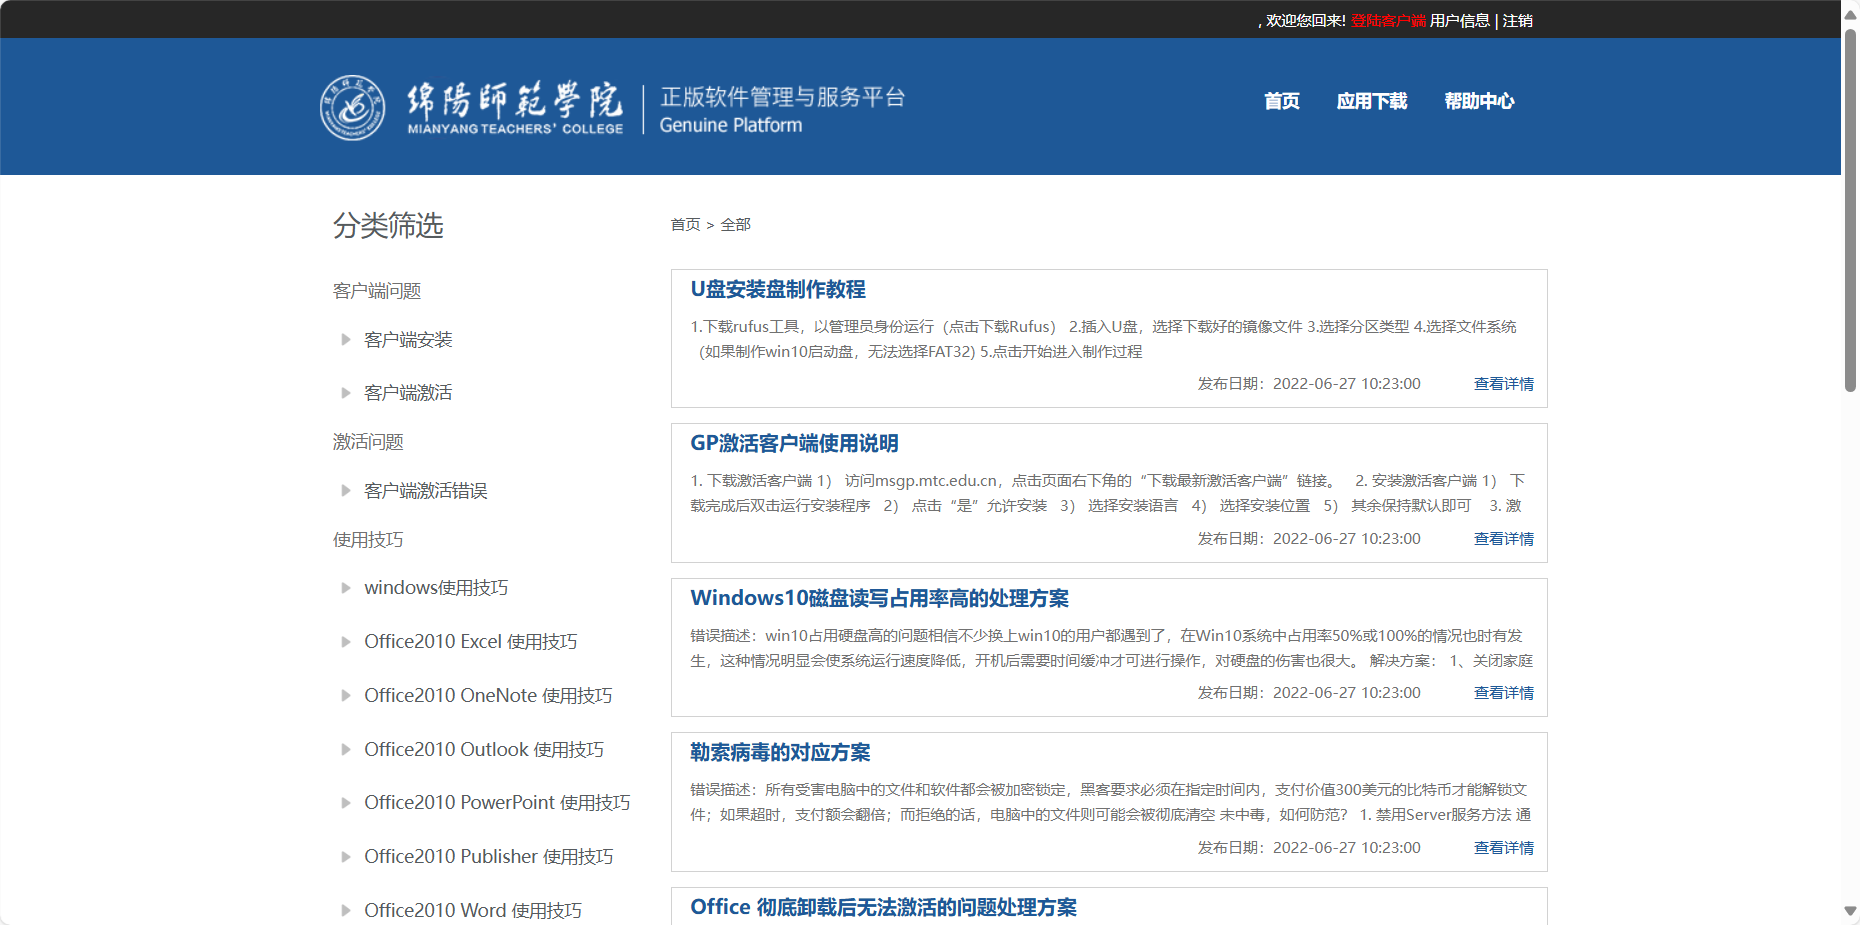Select Office2010 Word 使用技巧 category
The width and height of the screenshot is (1860, 925).
473,911
